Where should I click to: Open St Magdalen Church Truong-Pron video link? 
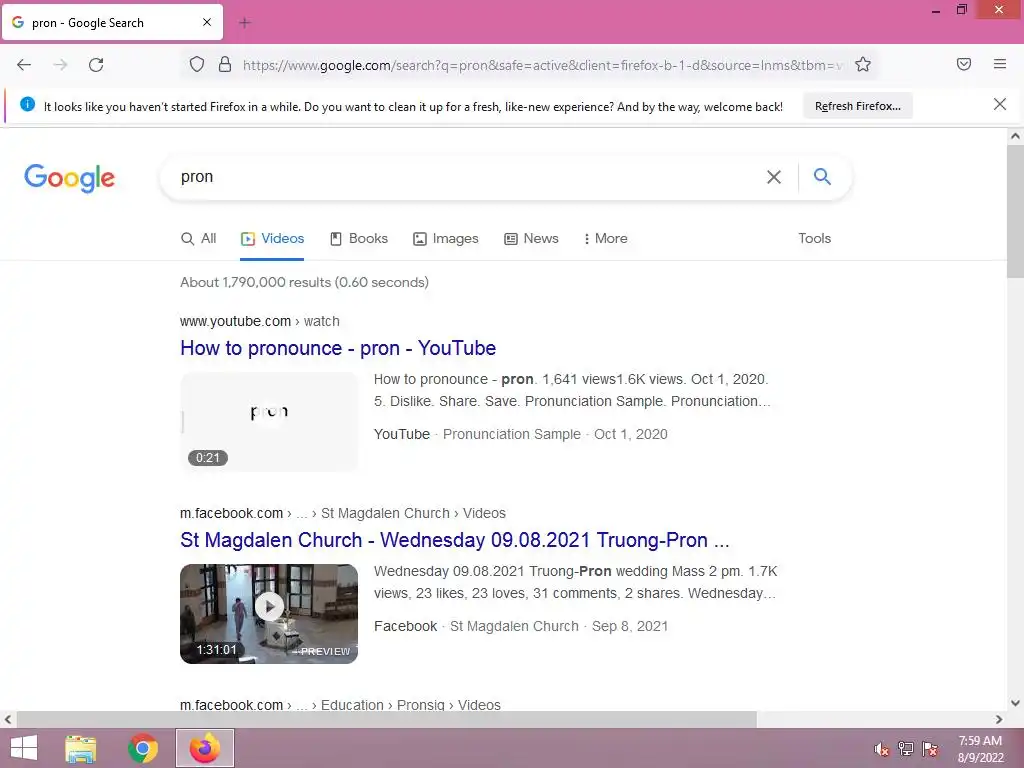(455, 540)
